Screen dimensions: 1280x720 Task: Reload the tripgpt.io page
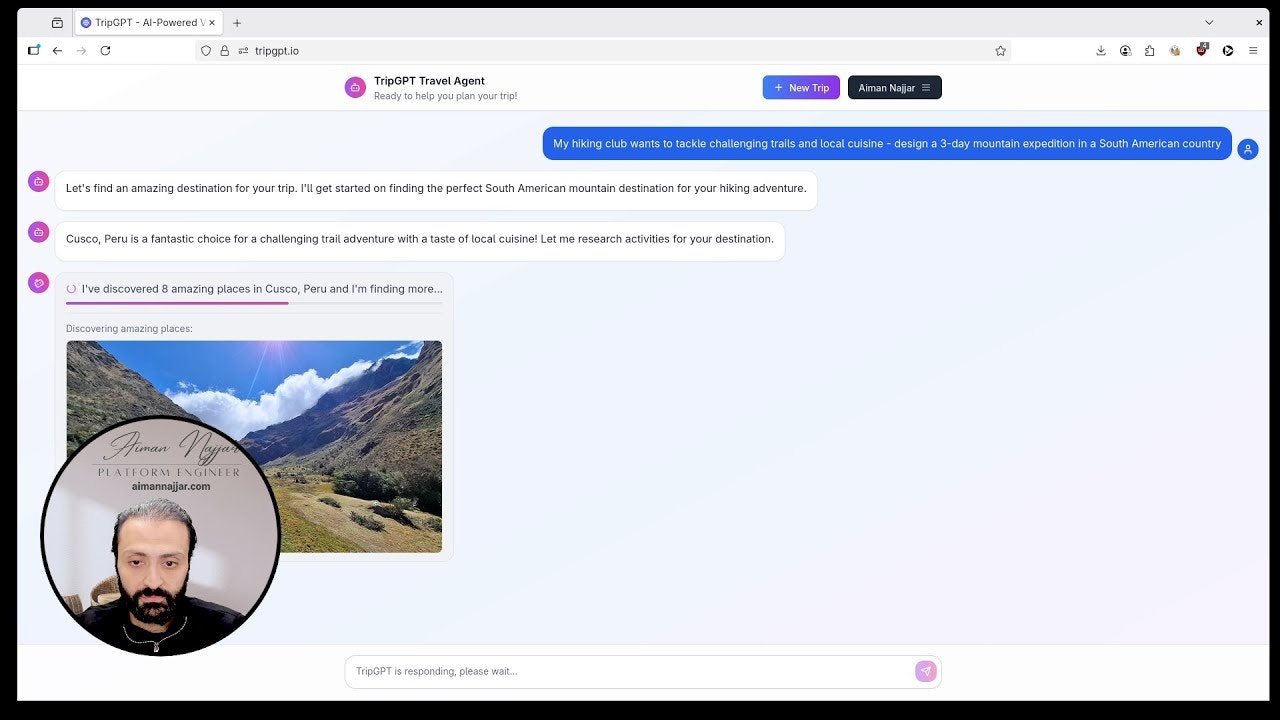(x=105, y=50)
